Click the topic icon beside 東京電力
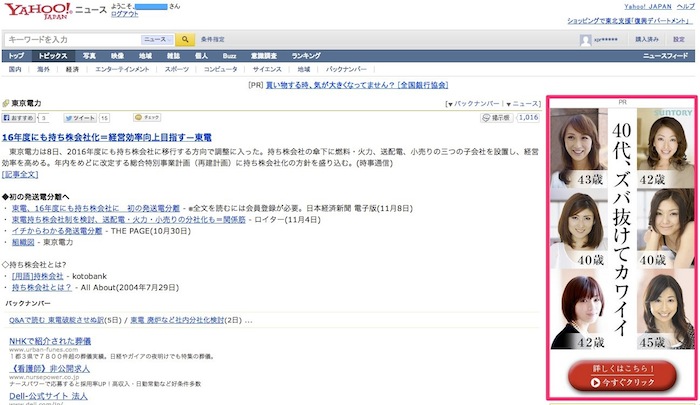Viewport: 700px width, 405px height. pyautogui.click(x=6, y=103)
